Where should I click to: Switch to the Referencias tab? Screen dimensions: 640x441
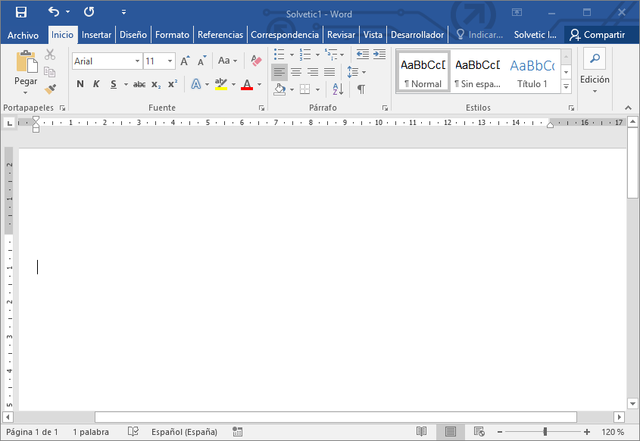pyautogui.click(x=220, y=35)
